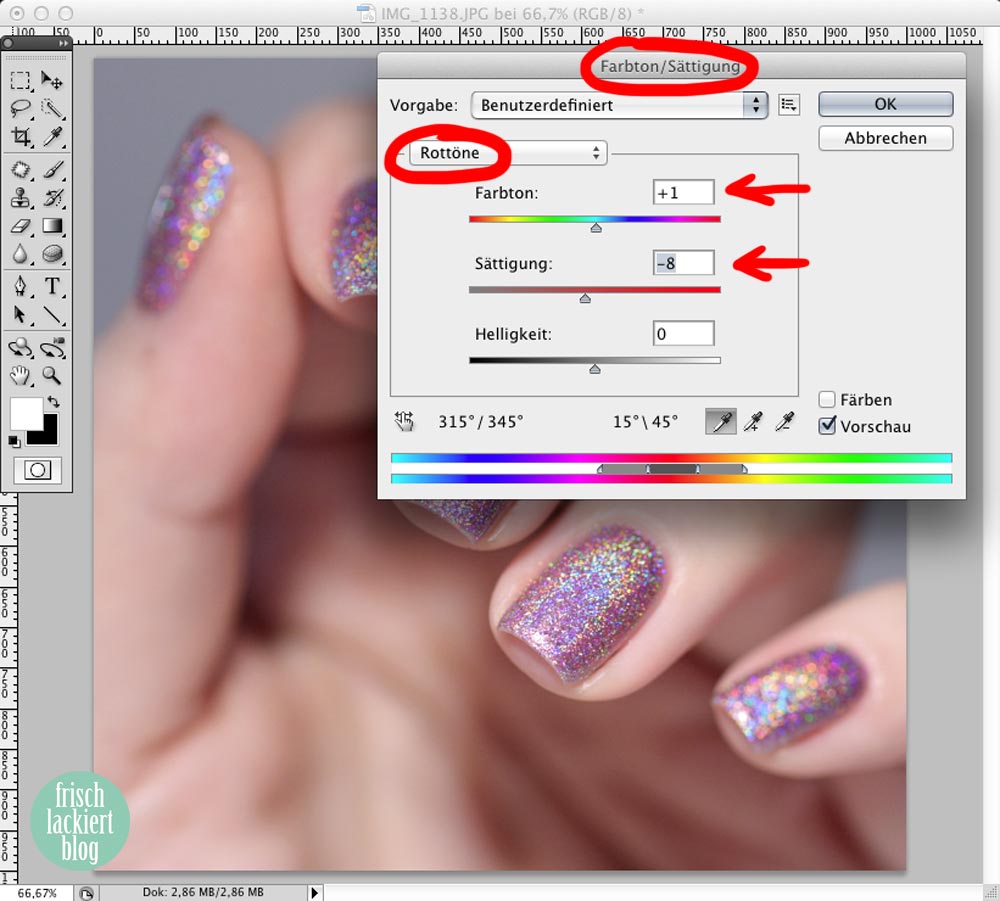Select the add-to-sample eyedropper
This screenshot has width=1000, height=901.
(x=753, y=421)
